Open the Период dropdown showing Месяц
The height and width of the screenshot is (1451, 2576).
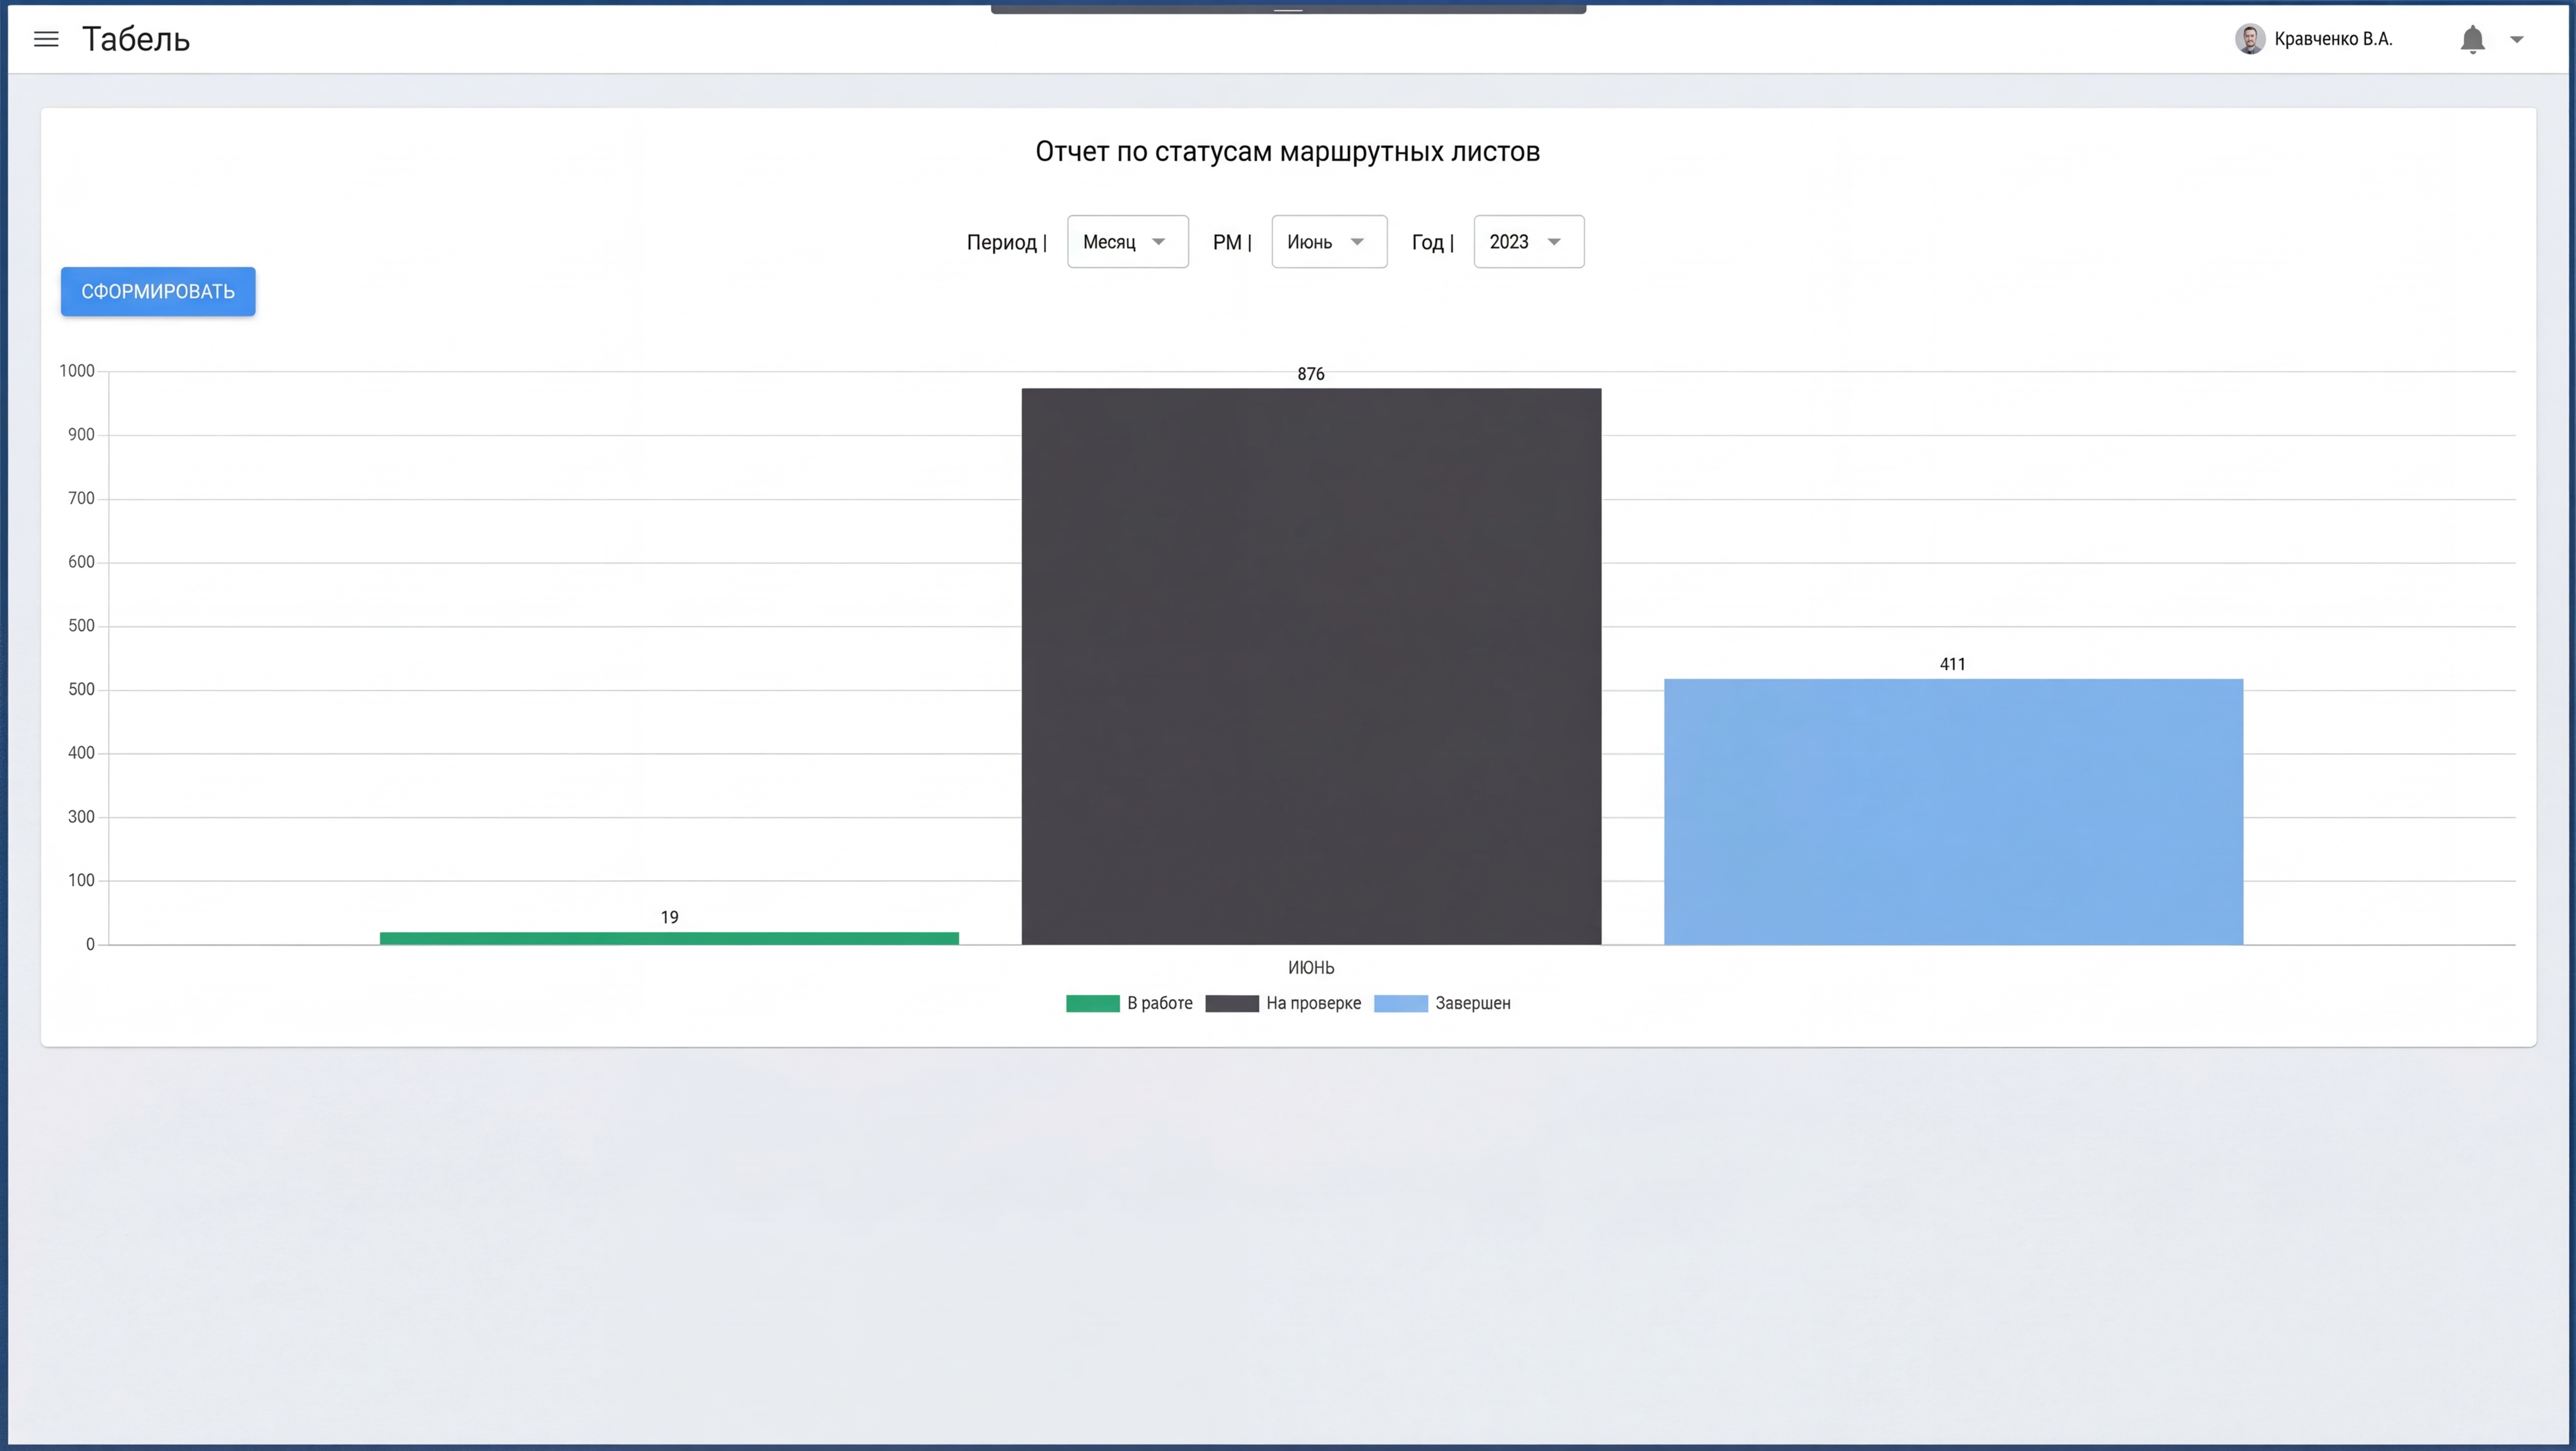click(1127, 242)
